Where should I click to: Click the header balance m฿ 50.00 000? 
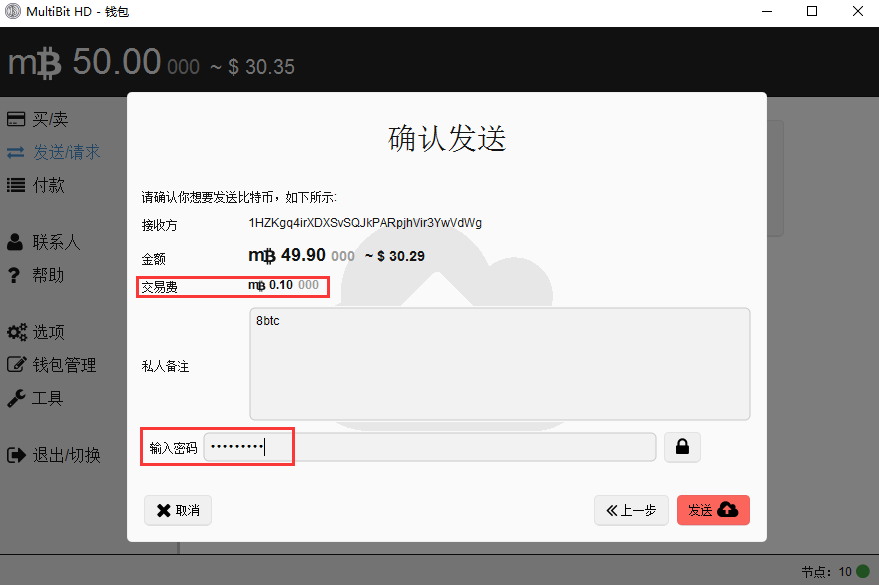click(104, 62)
